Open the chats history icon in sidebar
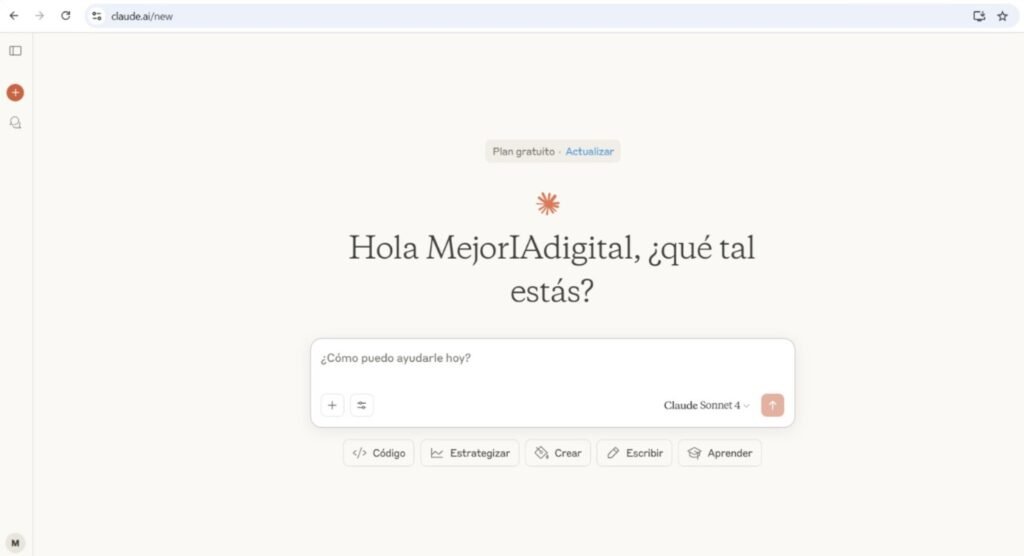 point(15,123)
